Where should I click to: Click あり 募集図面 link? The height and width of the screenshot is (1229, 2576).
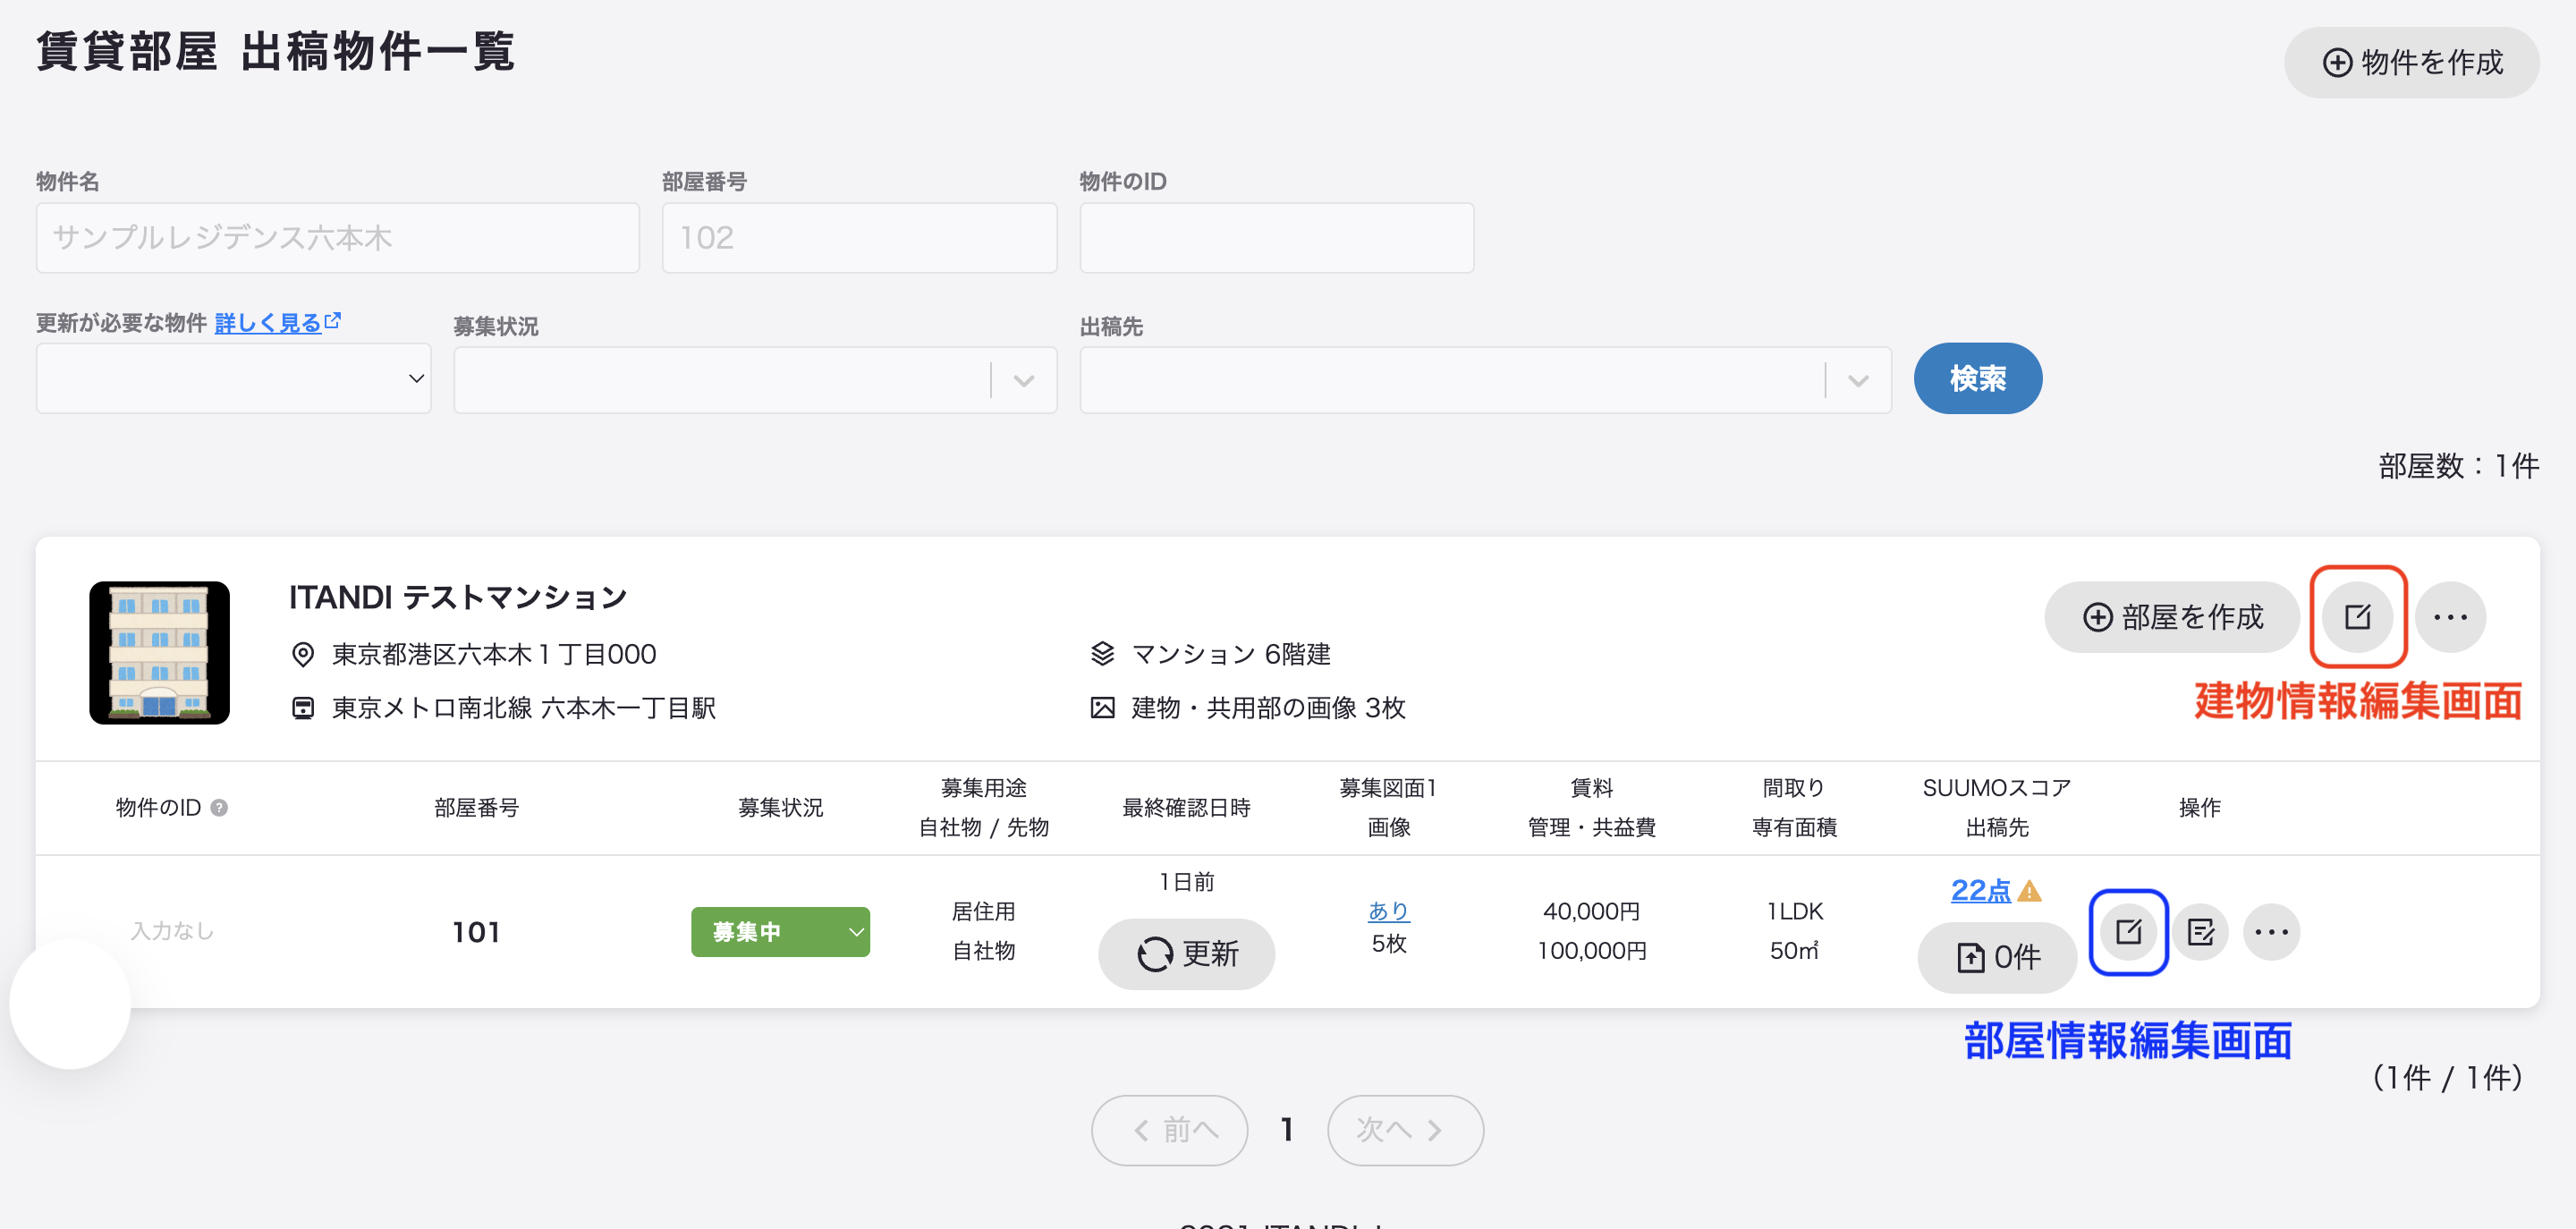pyautogui.click(x=1388, y=911)
